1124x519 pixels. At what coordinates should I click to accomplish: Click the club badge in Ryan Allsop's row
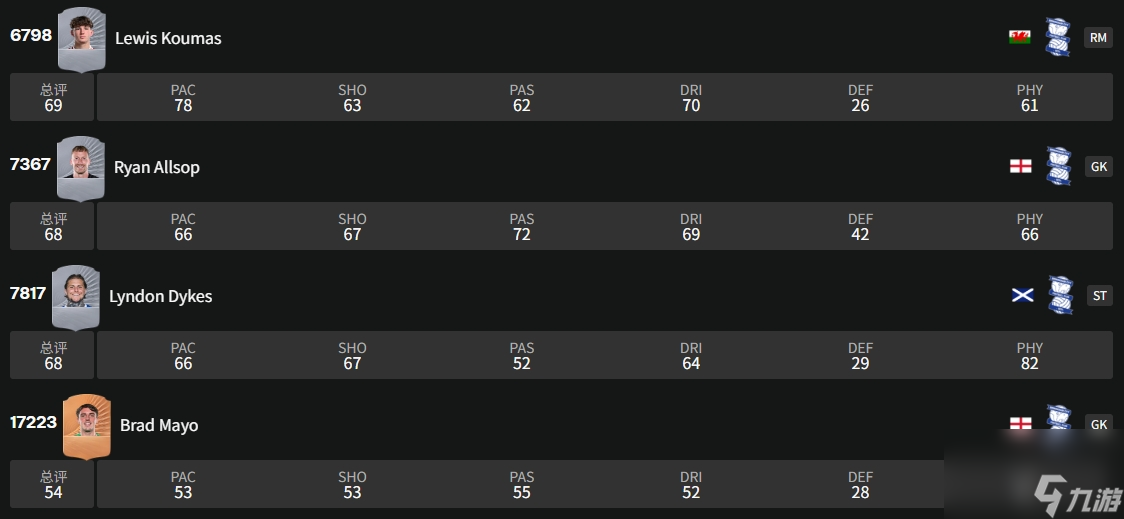[x=1058, y=166]
